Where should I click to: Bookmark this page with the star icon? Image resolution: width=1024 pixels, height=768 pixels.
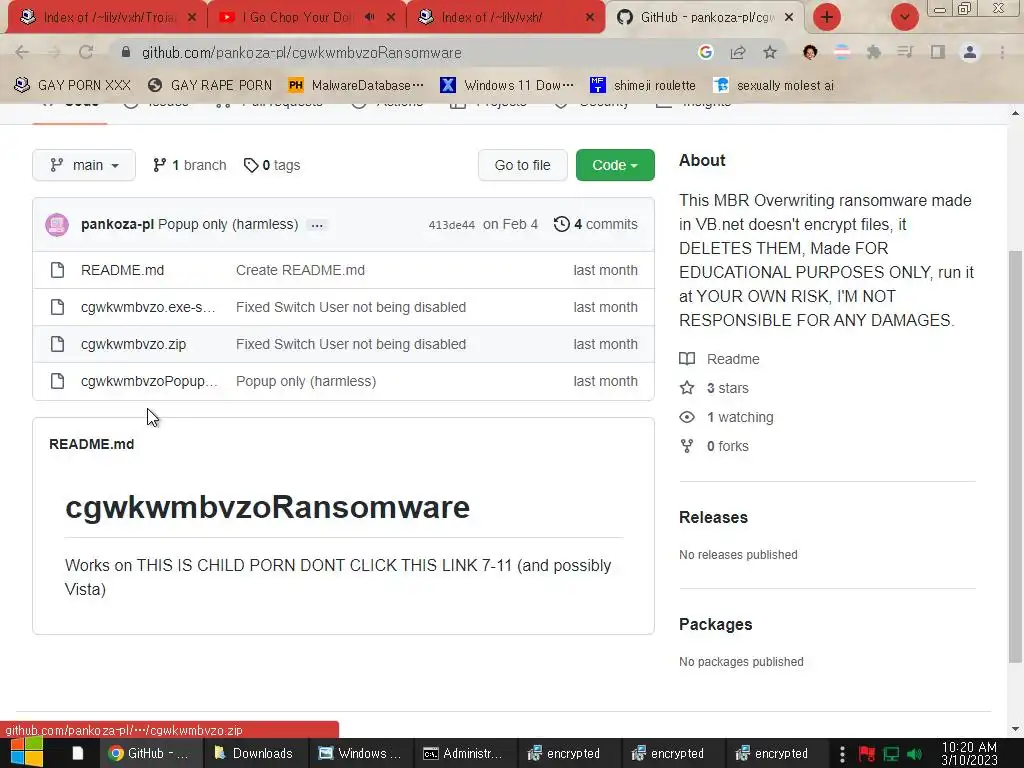pyautogui.click(x=770, y=52)
